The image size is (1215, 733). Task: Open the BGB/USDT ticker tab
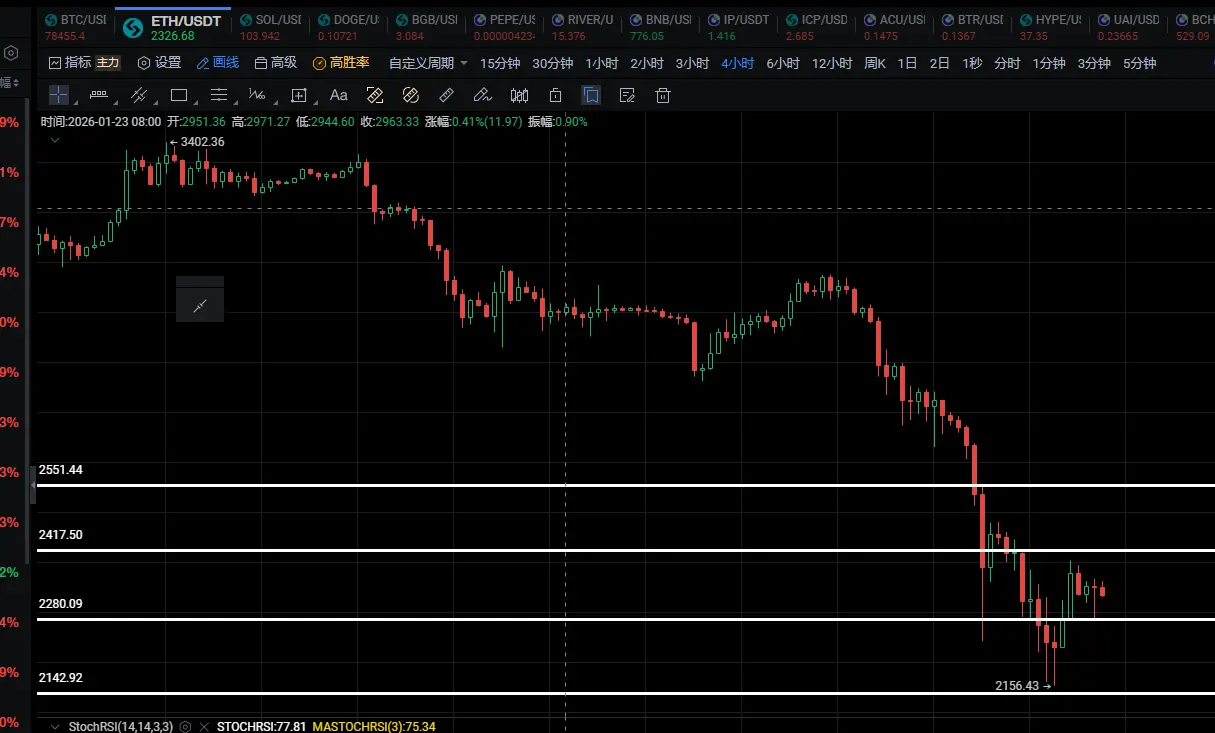(x=426, y=27)
